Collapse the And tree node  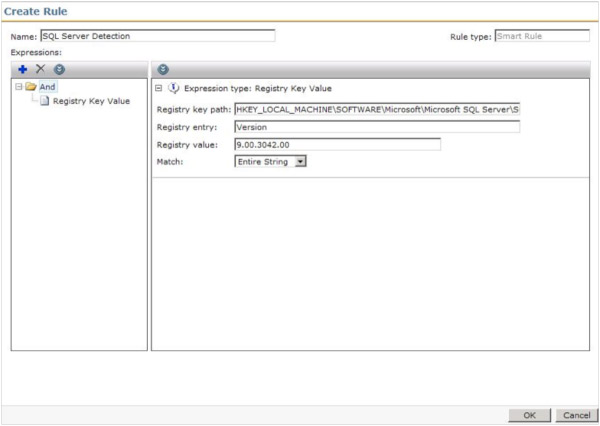(x=18, y=87)
